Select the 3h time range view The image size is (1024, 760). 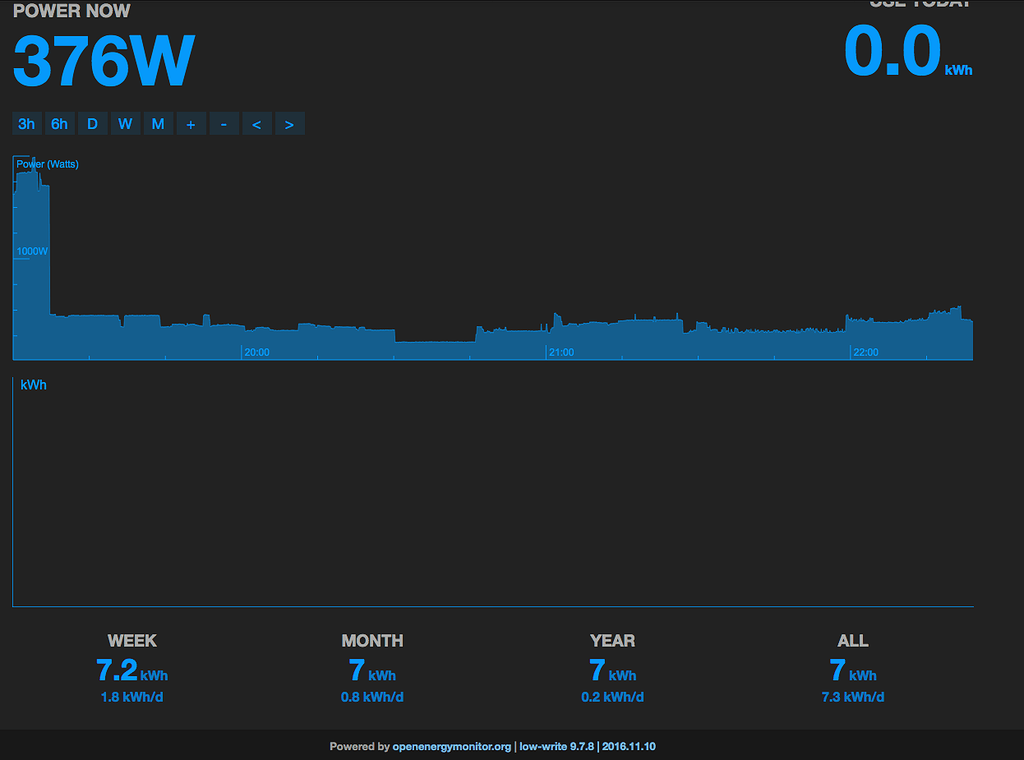pos(26,123)
